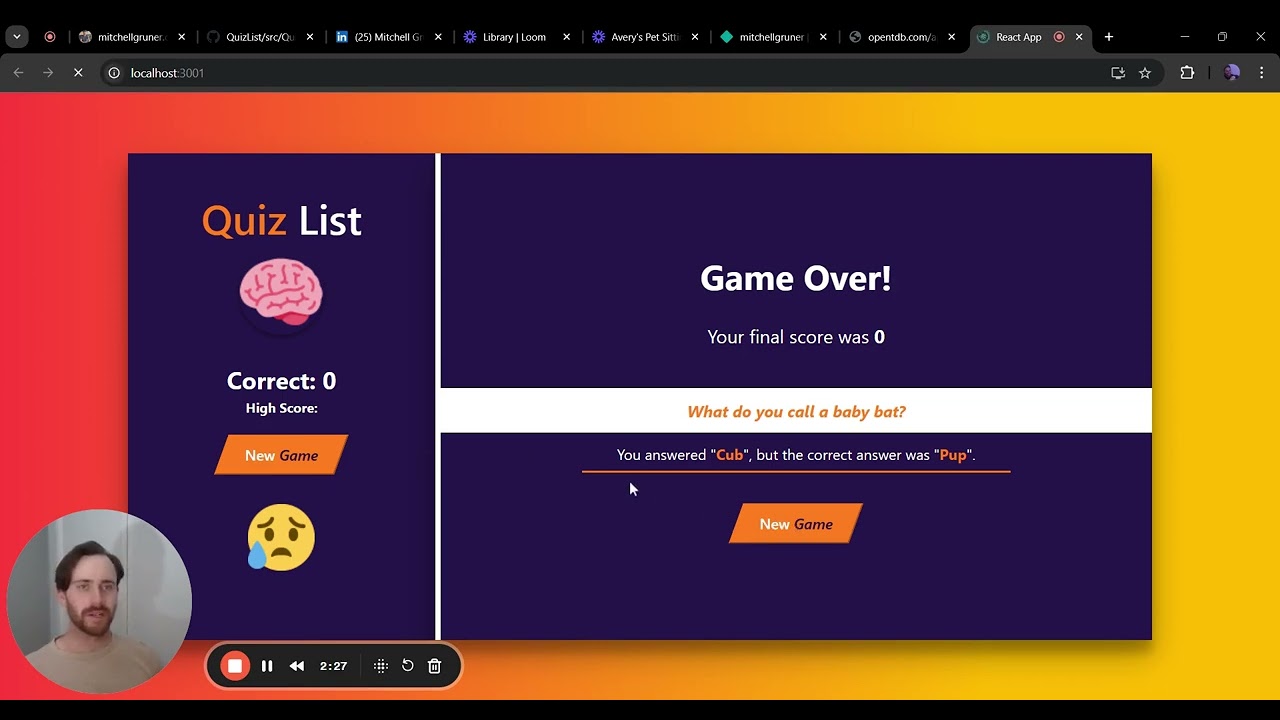This screenshot has width=1280, height=720.
Task: View site information icon
Action: (x=114, y=73)
